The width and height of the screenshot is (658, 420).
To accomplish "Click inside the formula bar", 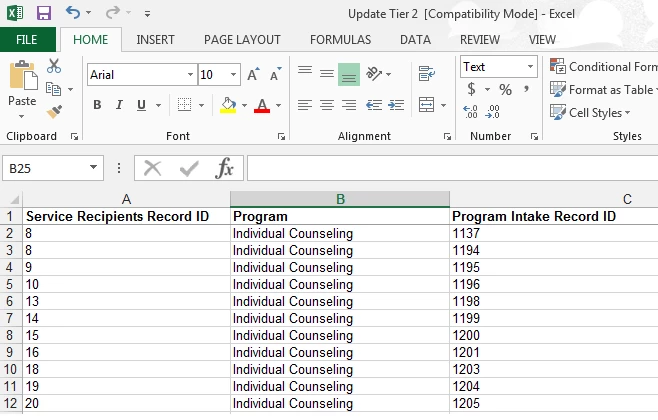I will coord(452,168).
